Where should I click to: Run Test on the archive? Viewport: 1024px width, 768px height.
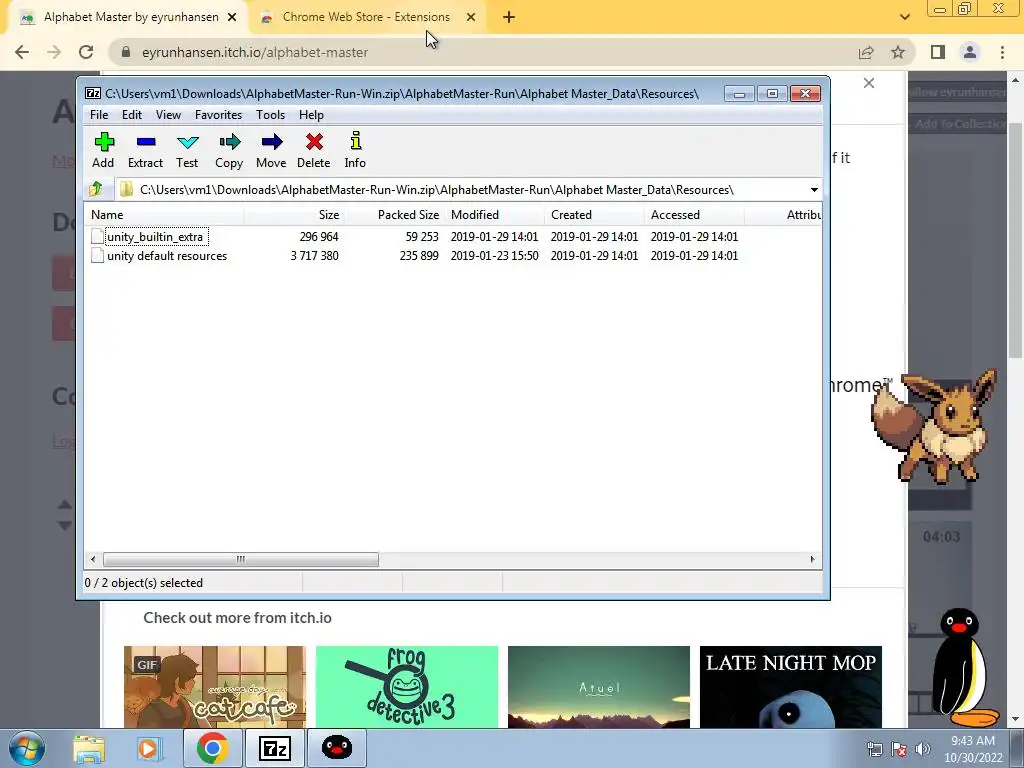pyautogui.click(x=187, y=150)
